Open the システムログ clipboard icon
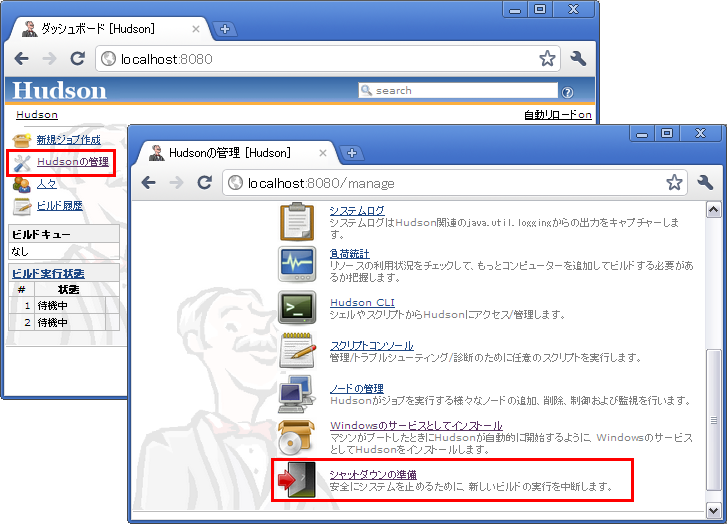The width and height of the screenshot is (727, 524). (x=297, y=221)
